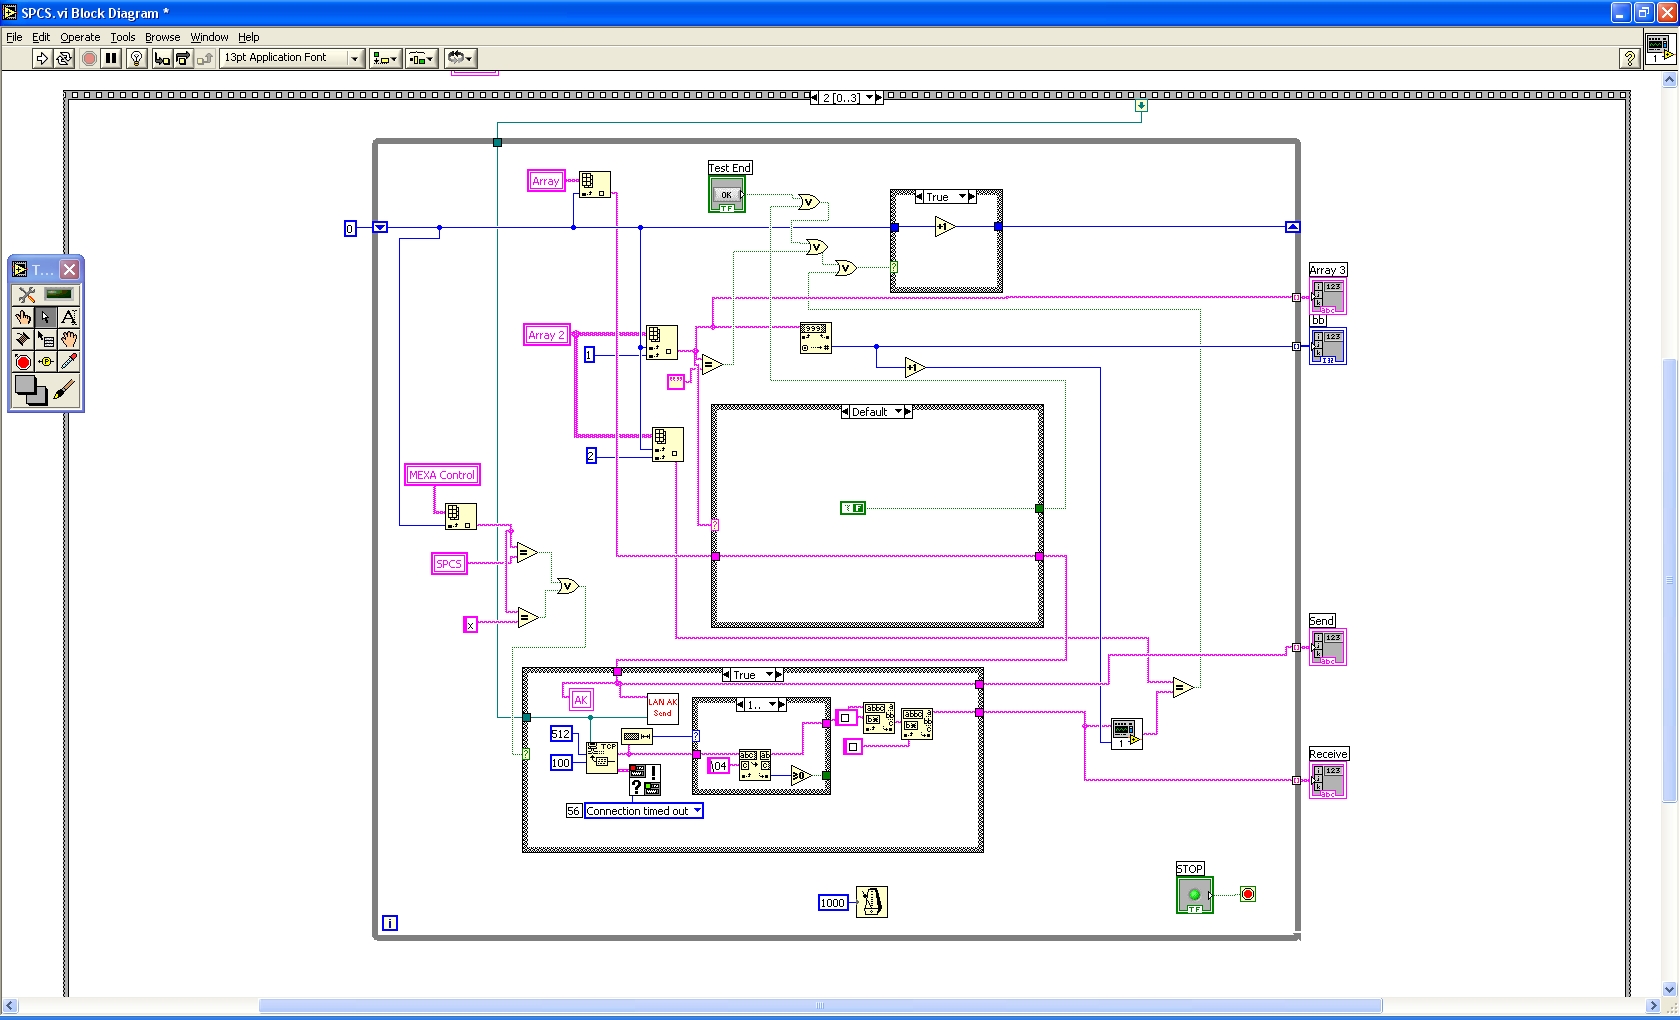This screenshot has height=1020, width=1680.
Task: Select the Edit Text tool
Action: (69, 317)
